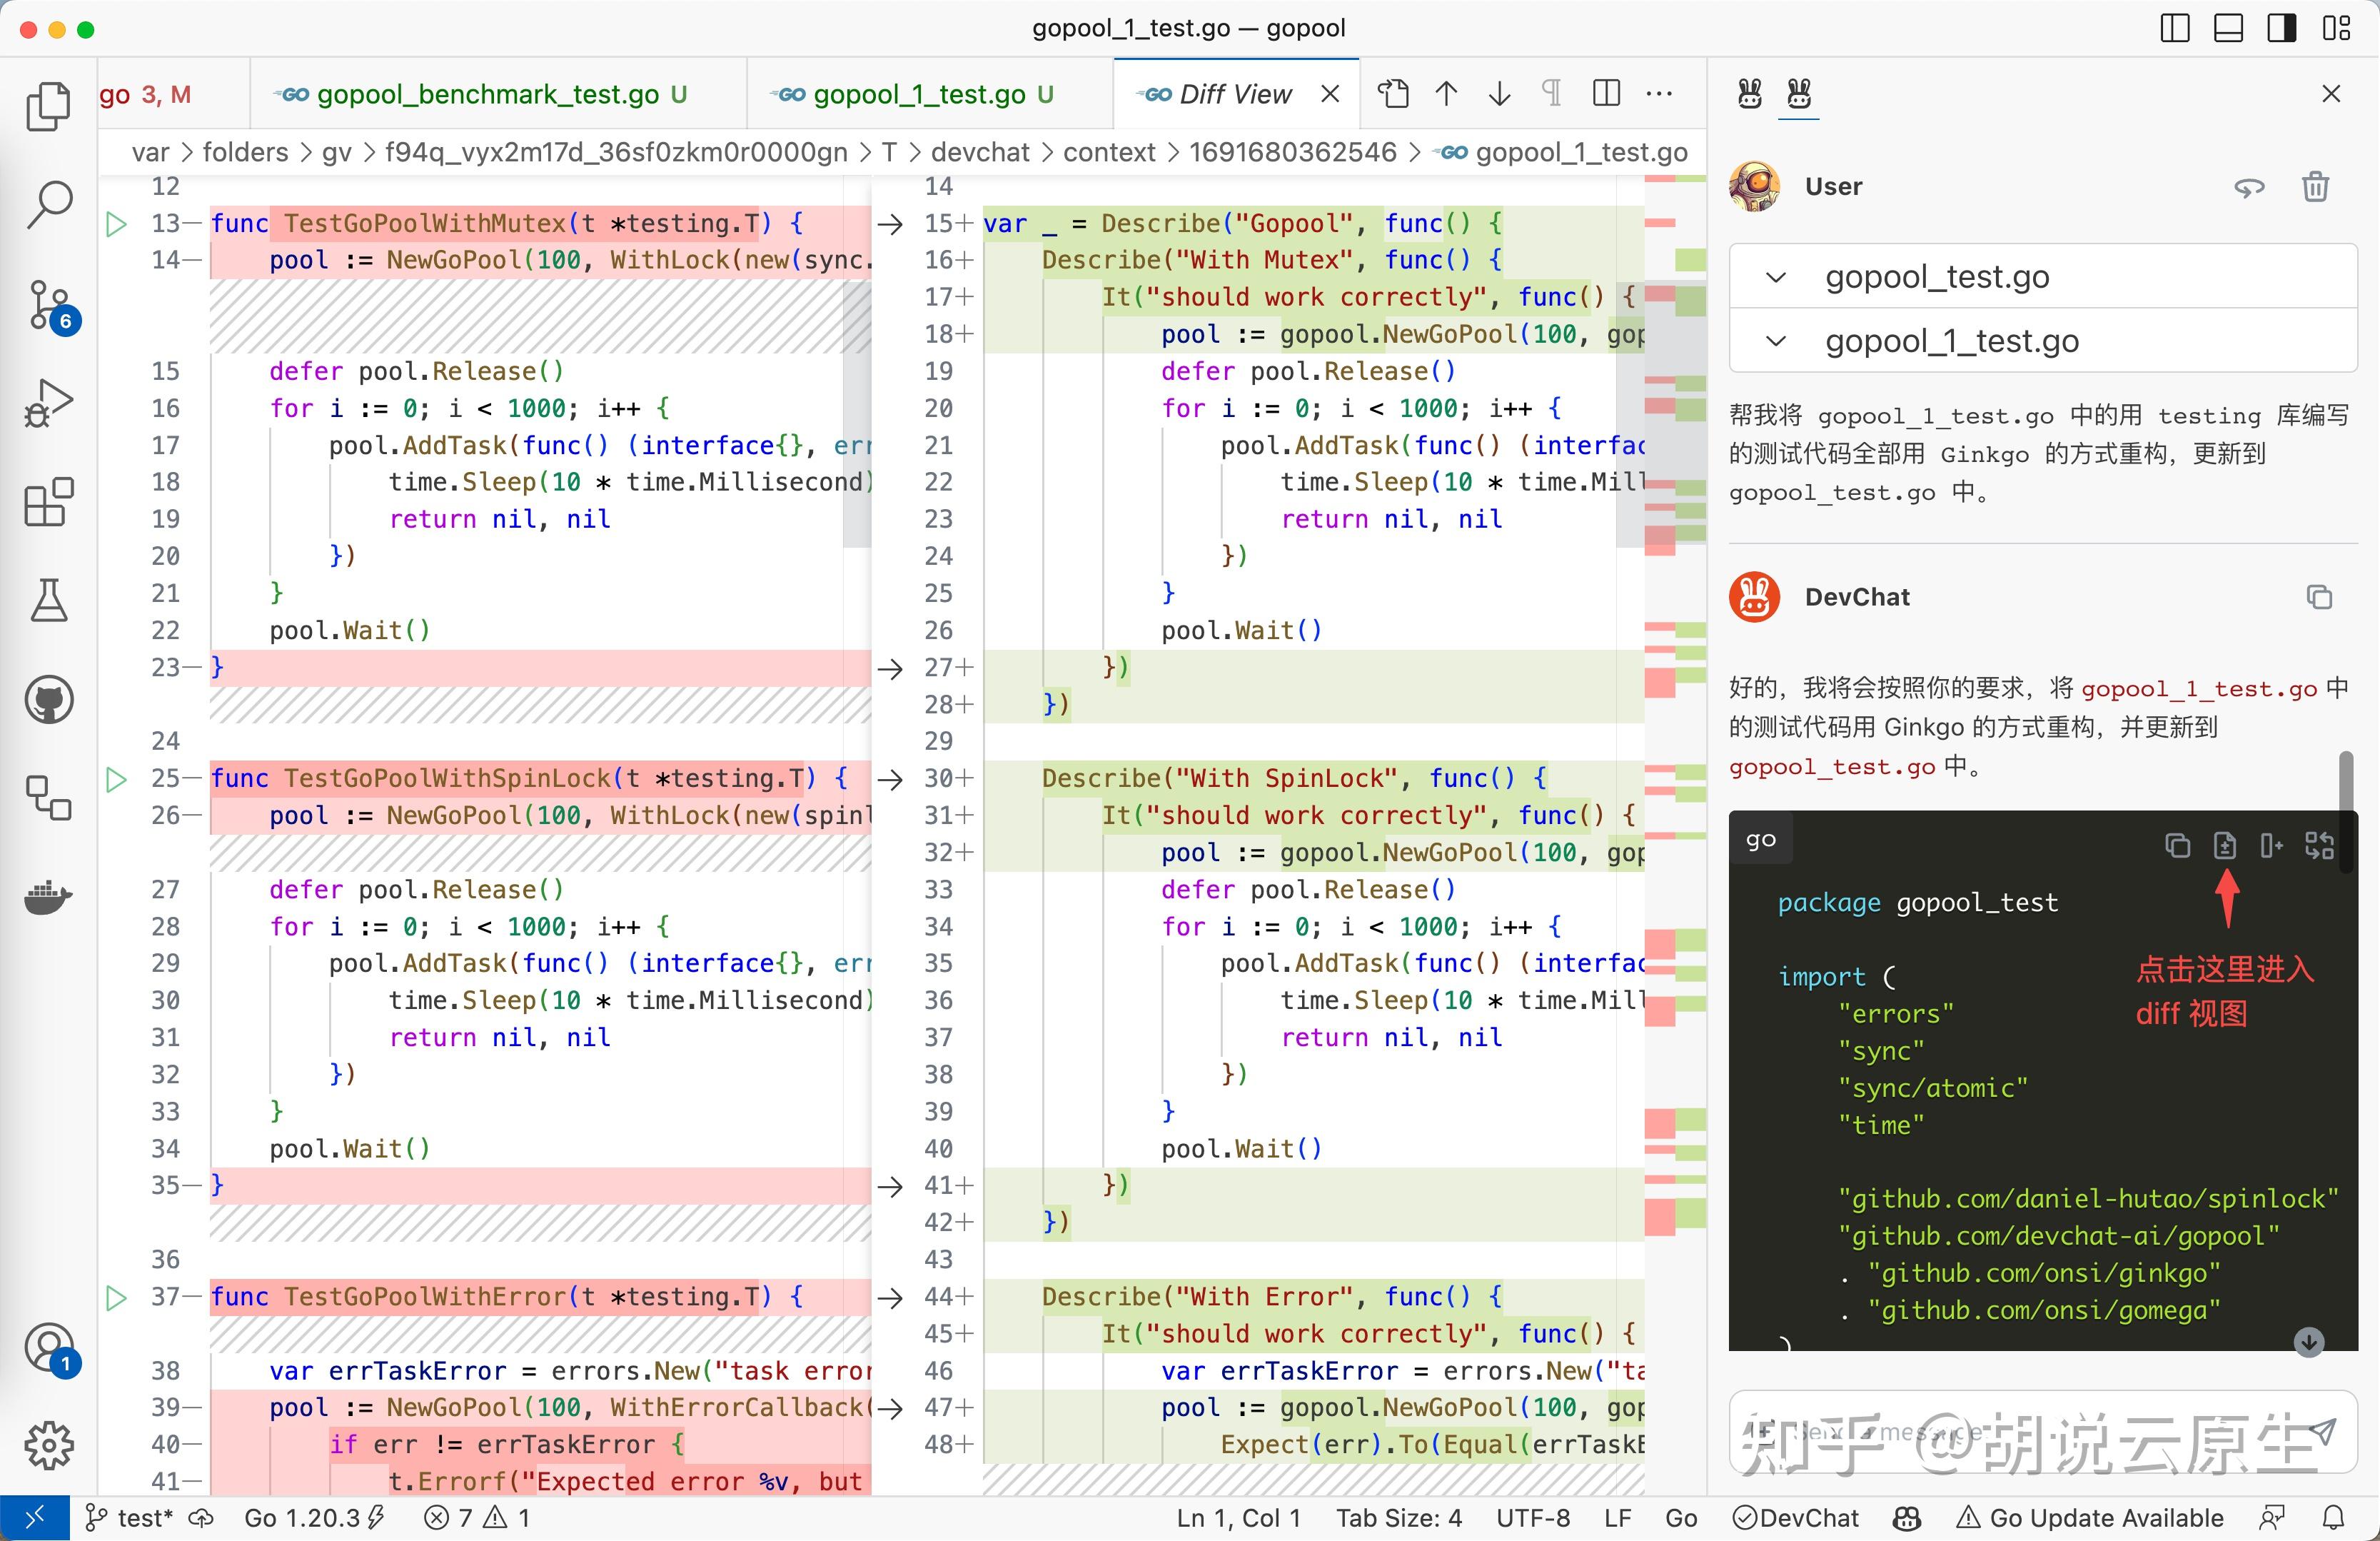Click Go Update Available in status bar
This screenshot has width=2380, height=1541.
tap(2090, 1518)
